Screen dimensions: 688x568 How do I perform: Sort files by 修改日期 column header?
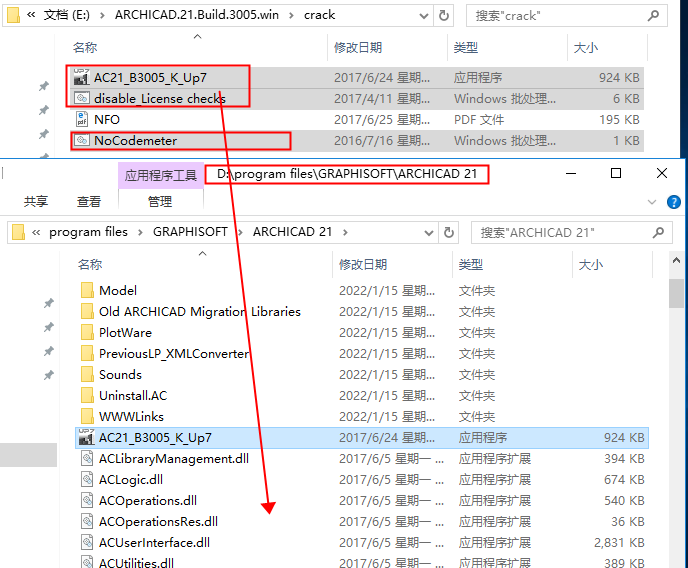click(x=362, y=265)
